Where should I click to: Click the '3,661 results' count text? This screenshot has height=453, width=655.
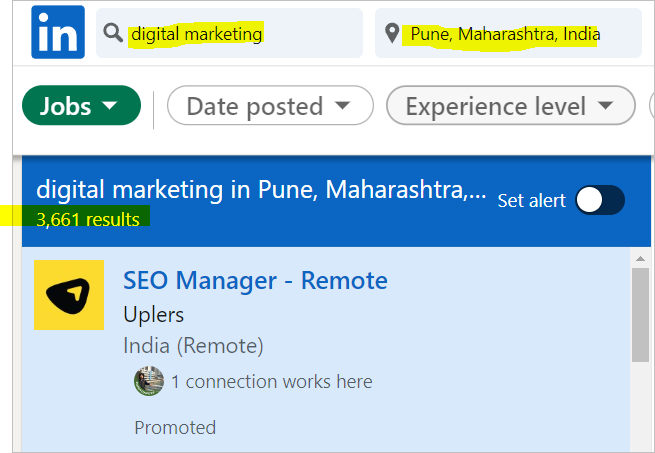pyautogui.click(x=88, y=219)
